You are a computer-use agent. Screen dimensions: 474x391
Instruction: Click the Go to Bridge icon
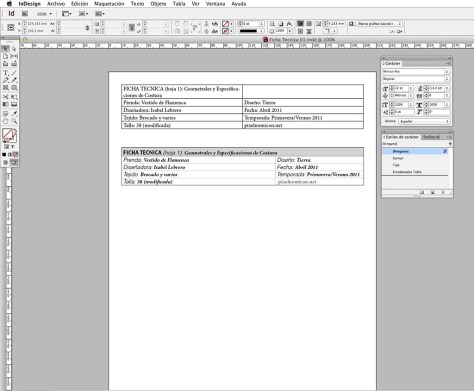pyautogui.click(x=25, y=14)
